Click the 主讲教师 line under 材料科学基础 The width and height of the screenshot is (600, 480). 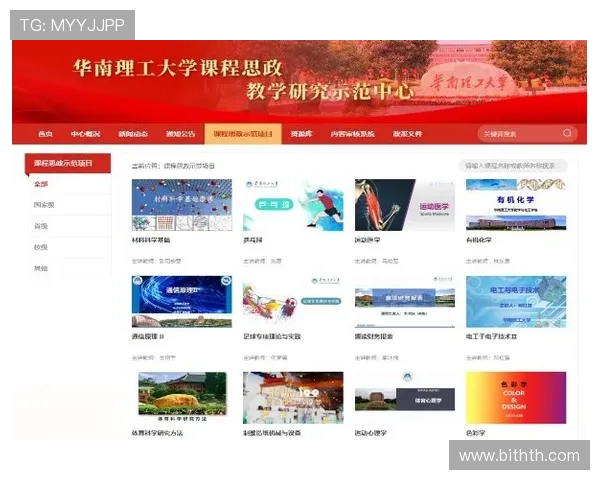pyautogui.click(x=157, y=261)
